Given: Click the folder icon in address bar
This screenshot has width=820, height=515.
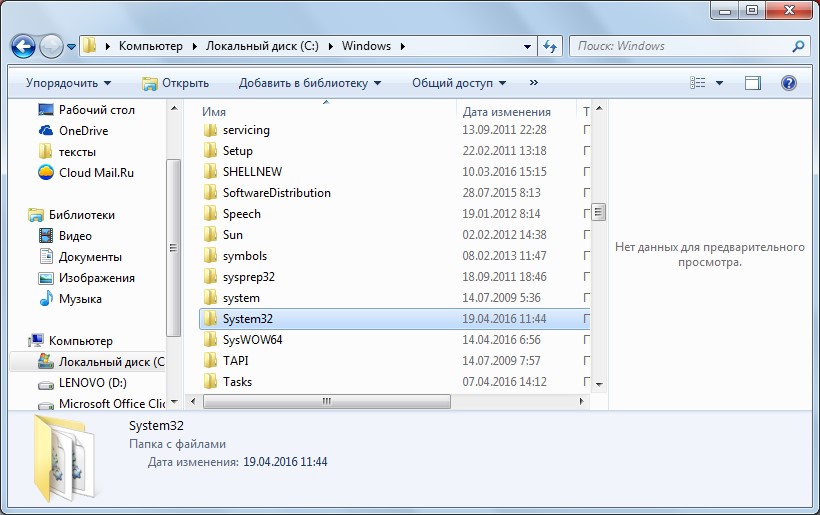Looking at the screenshot, I should pyautogui.click(x=90, y=45).
